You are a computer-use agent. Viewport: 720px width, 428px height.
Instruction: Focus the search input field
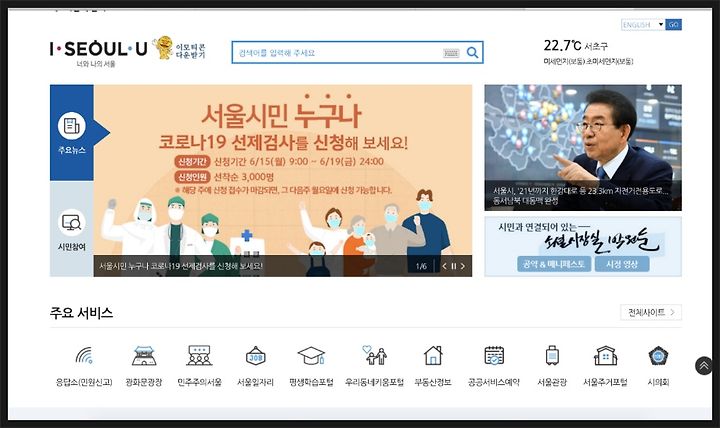coord(338,53)
